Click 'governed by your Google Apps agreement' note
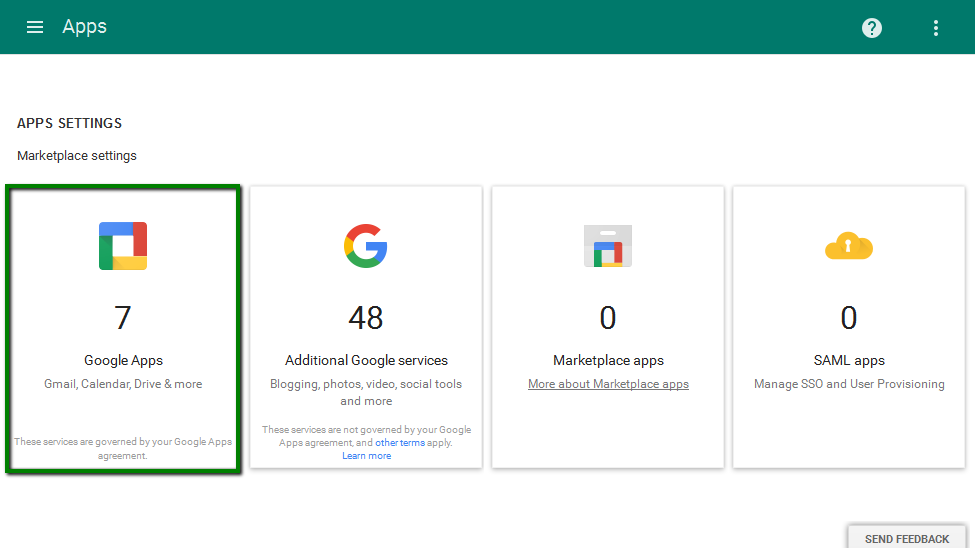 [123, 448]
